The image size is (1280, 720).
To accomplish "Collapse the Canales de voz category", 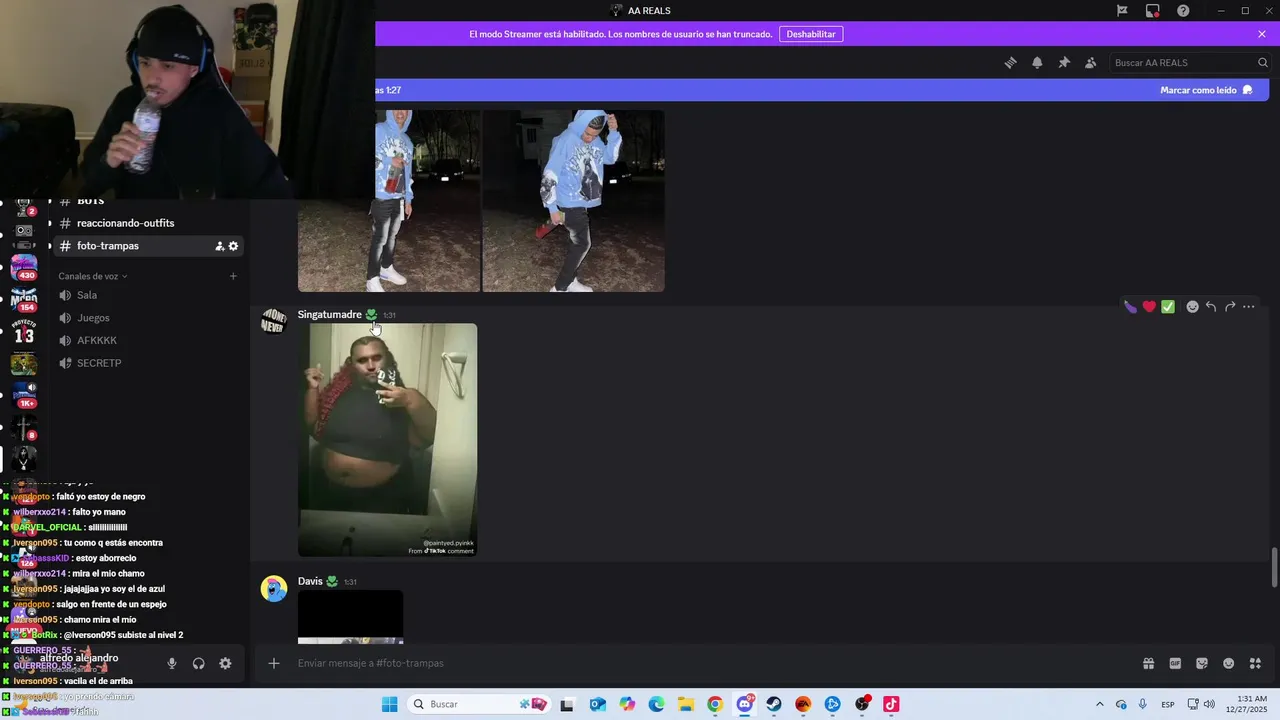I will click(93, 276).
